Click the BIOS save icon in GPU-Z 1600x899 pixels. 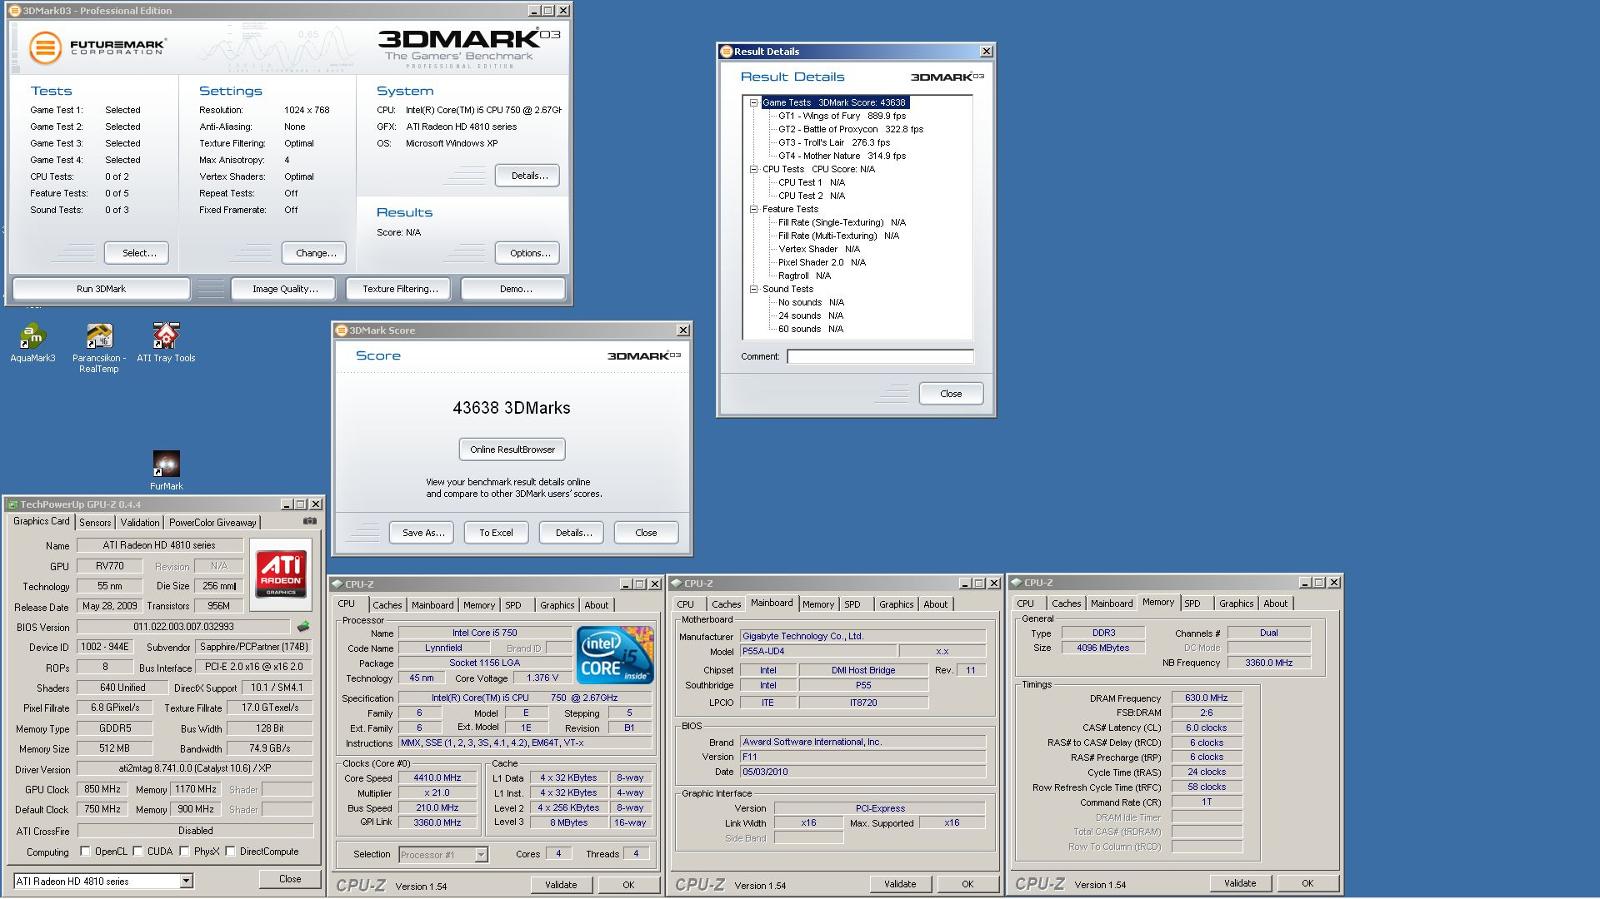(303, 627)
